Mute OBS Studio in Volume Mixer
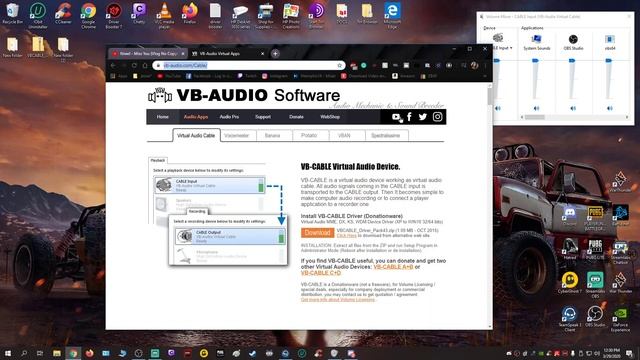This screenshot has height=360, width=640. pos(573,109)
